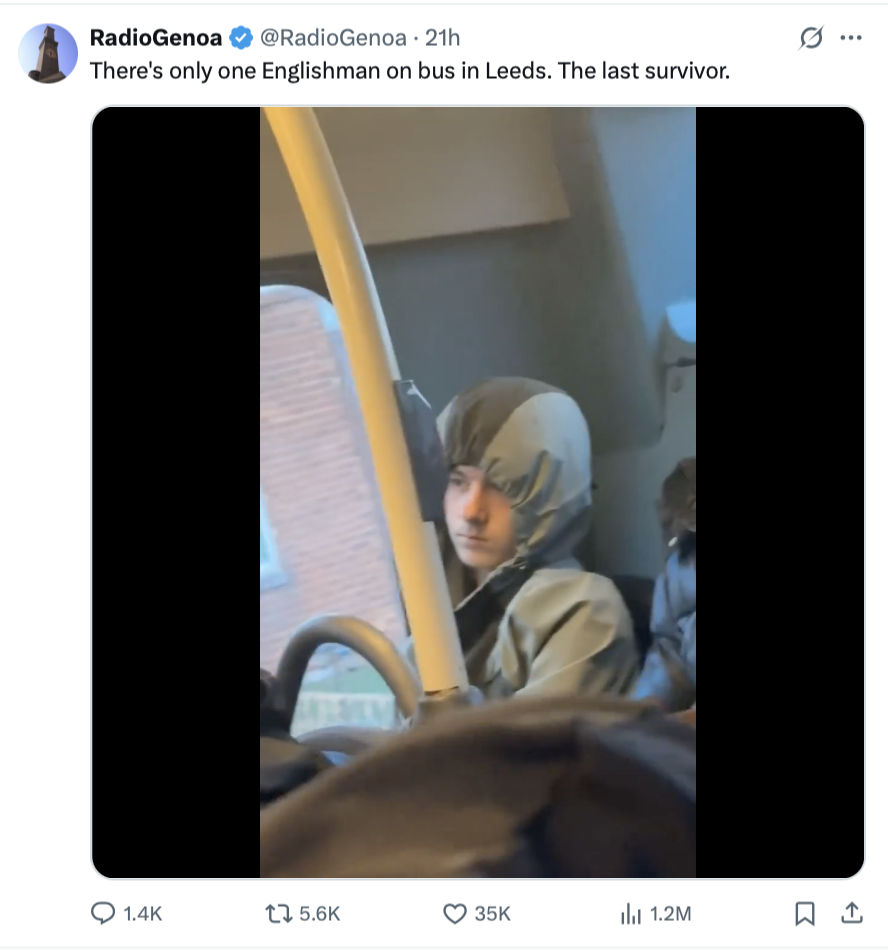Click the 1.2M views count
This screenshot has height=950, width=888.
point(670,914)
